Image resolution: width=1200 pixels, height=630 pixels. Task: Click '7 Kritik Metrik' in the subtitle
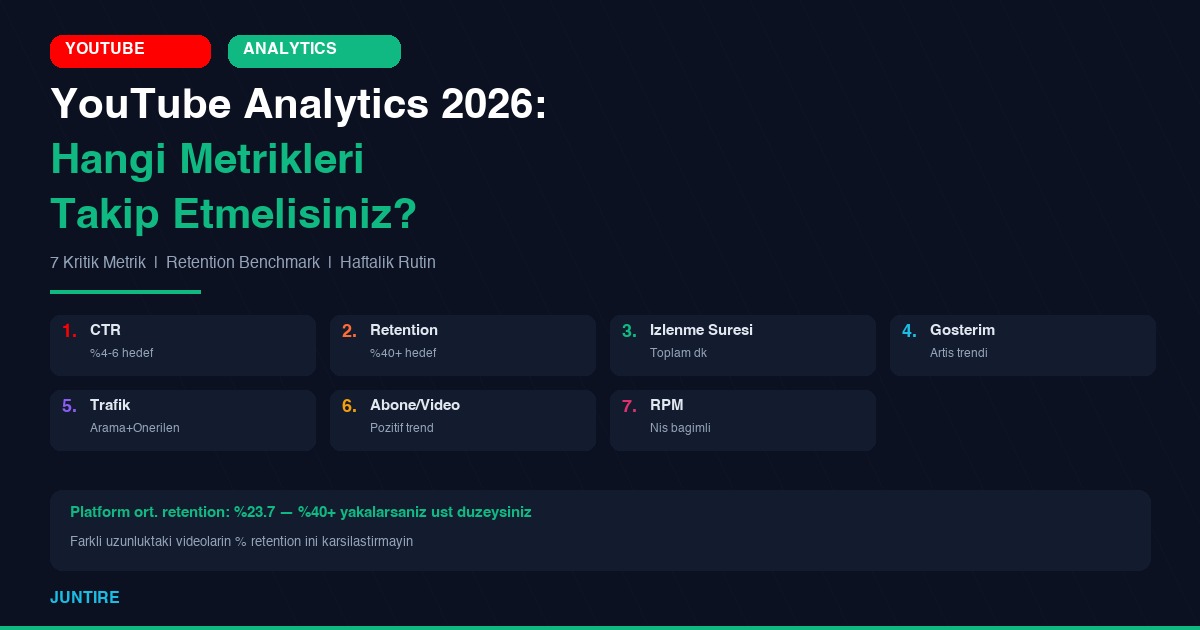click(x=98, y=262)
